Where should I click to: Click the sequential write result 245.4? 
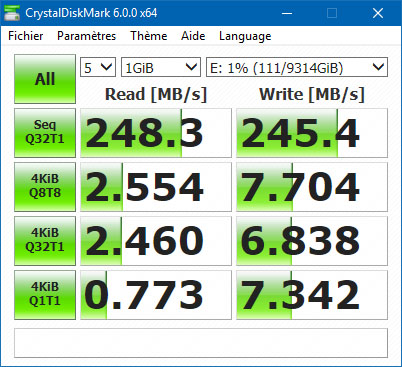click(312, 133)
